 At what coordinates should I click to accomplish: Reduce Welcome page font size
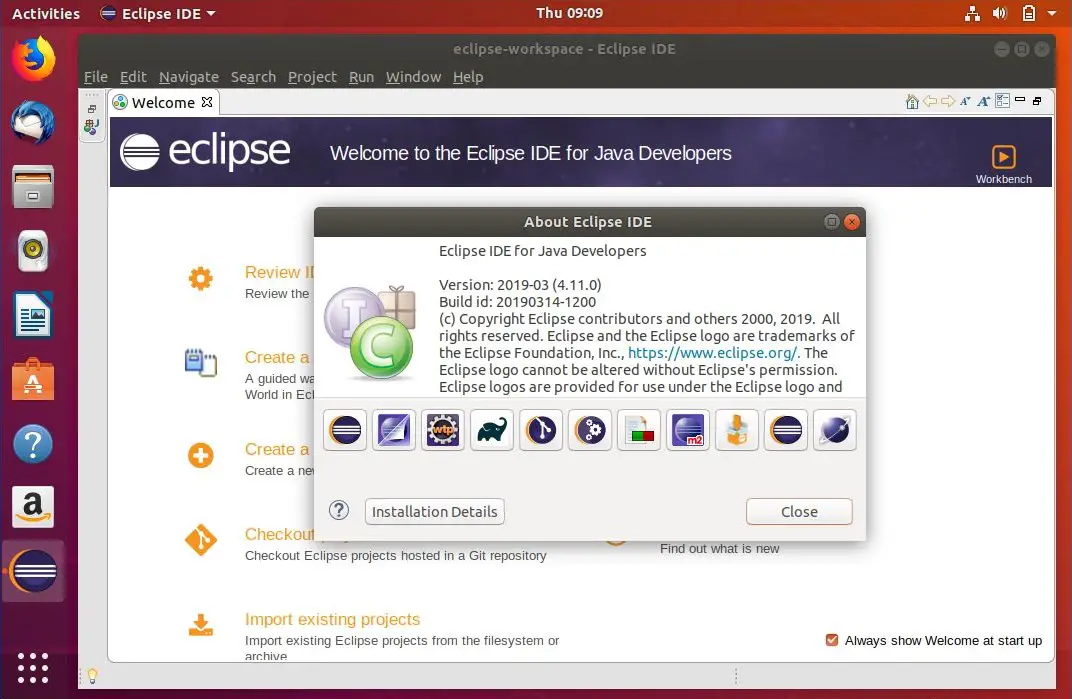965,101
